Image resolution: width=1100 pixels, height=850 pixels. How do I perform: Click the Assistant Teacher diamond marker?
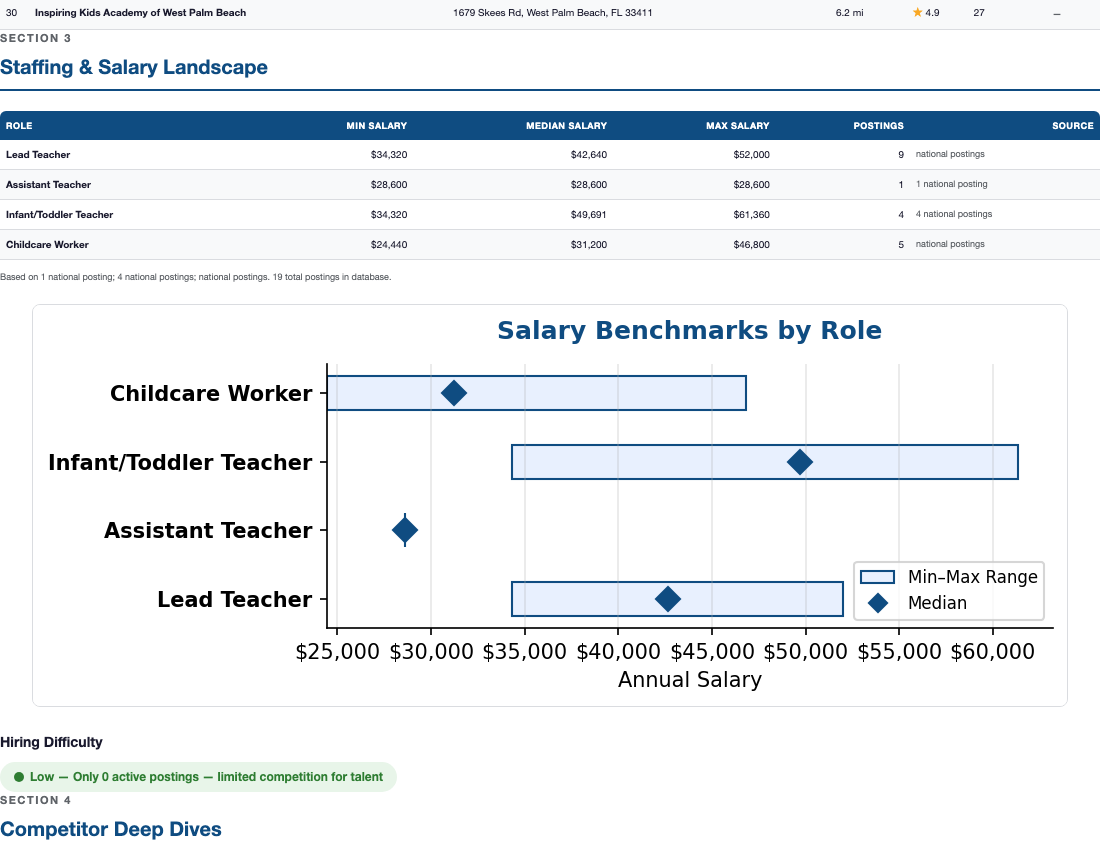coord(404,530)
